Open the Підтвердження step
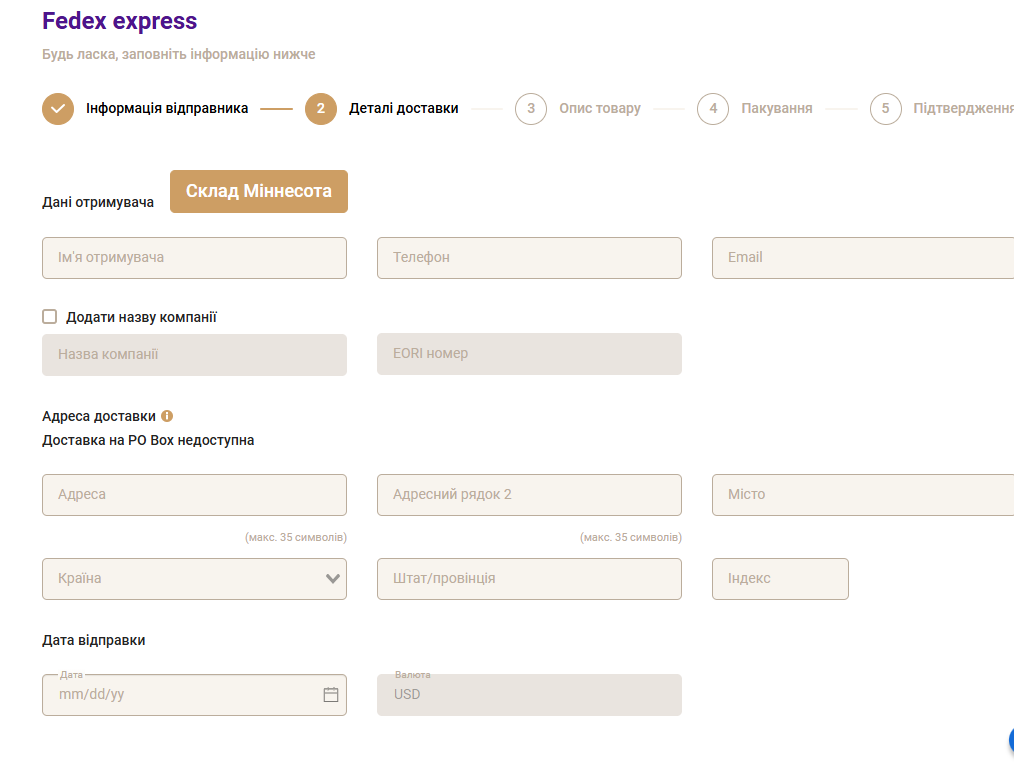Image resolution: width=1014 pixels, height=763 pixels. pyautogui.click(x=964, y=109)
